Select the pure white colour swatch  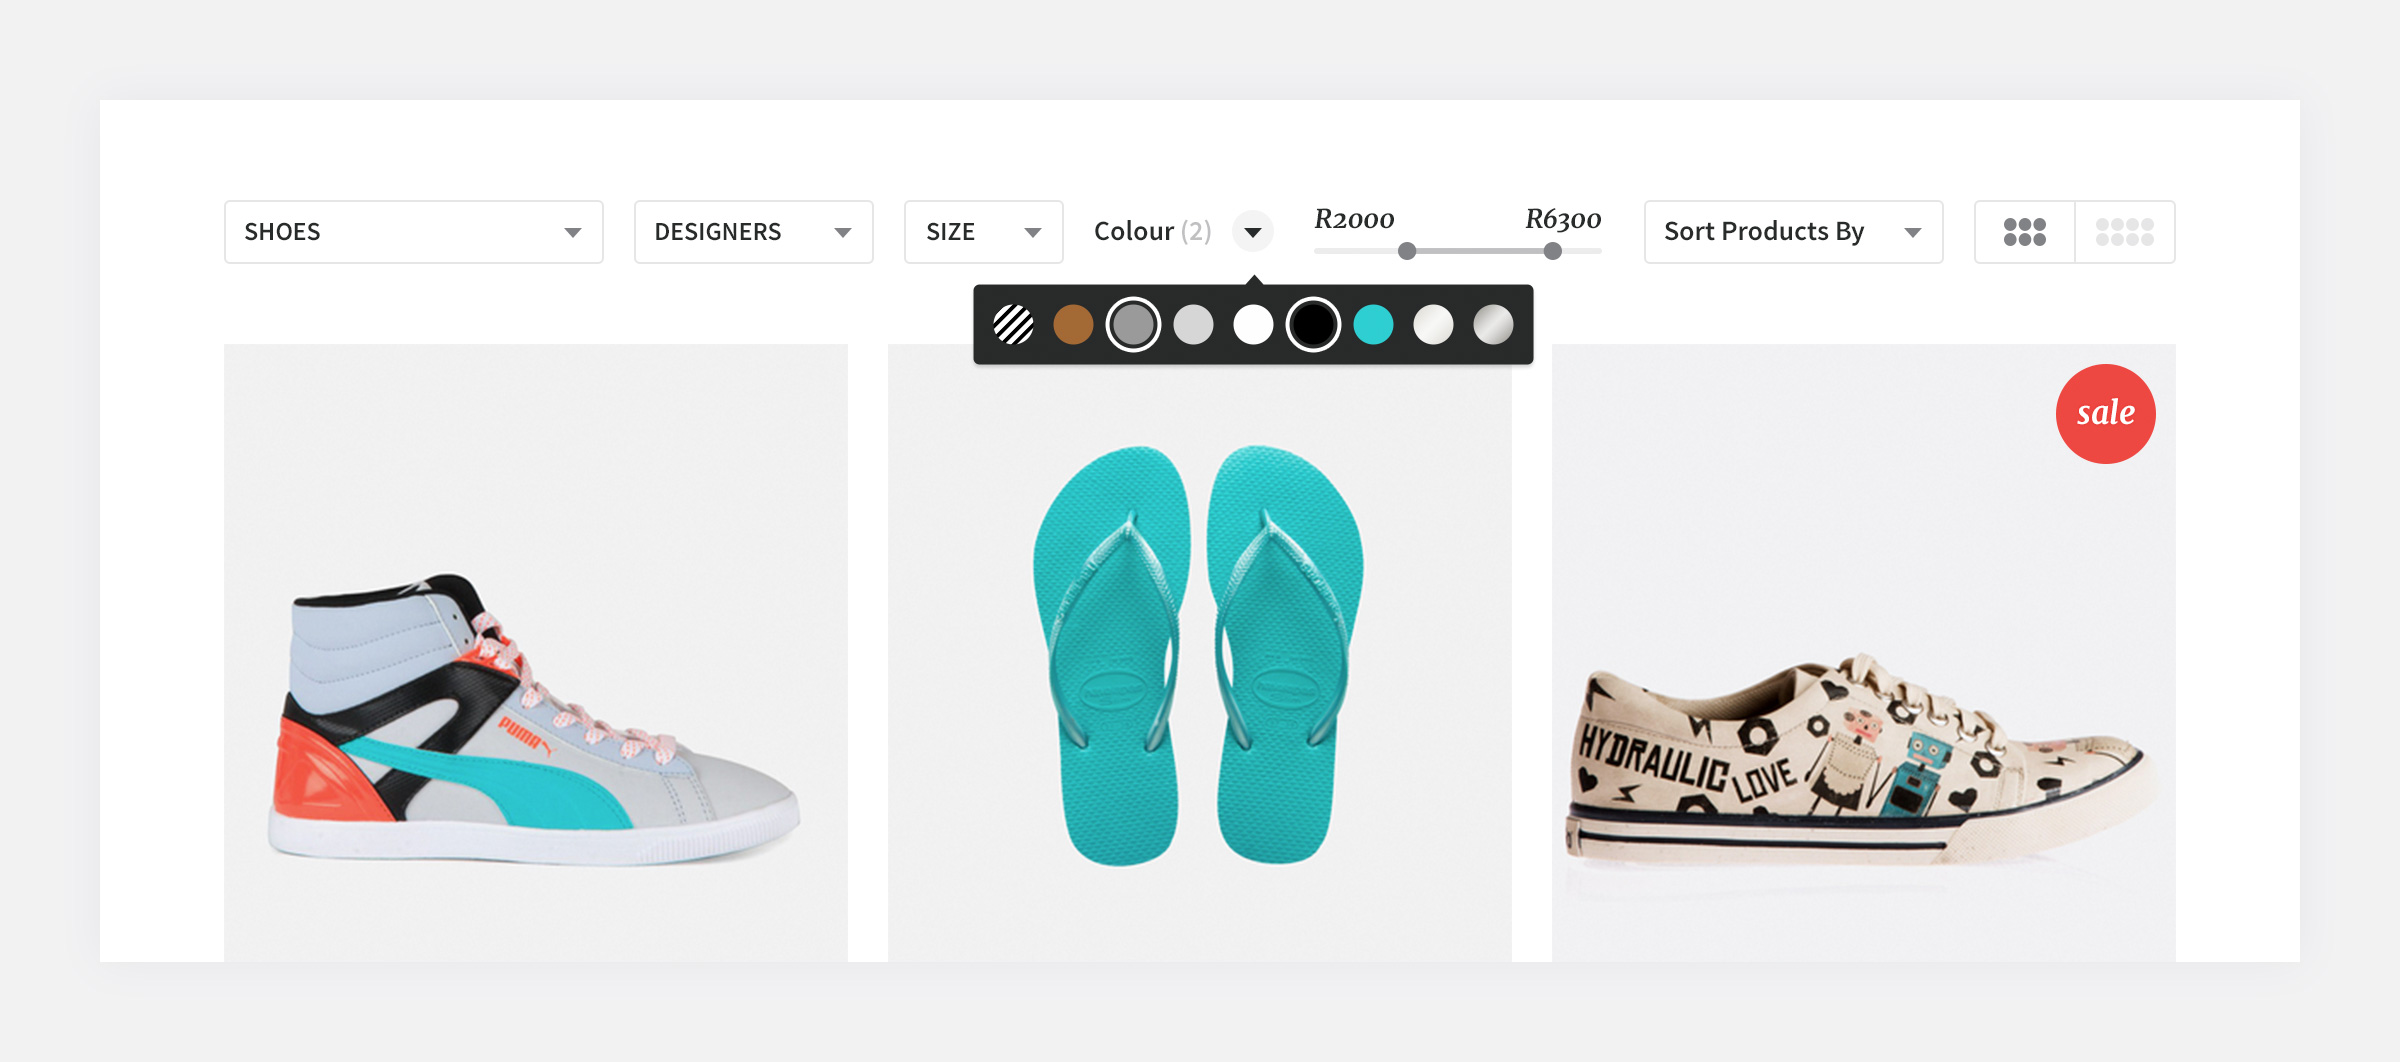tap(1253, 325)
